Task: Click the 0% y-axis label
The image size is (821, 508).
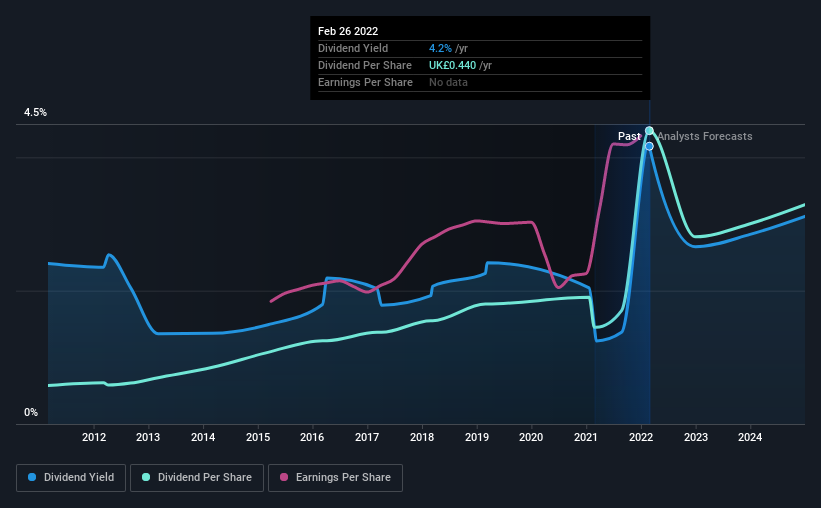Action: pos(31,413)
